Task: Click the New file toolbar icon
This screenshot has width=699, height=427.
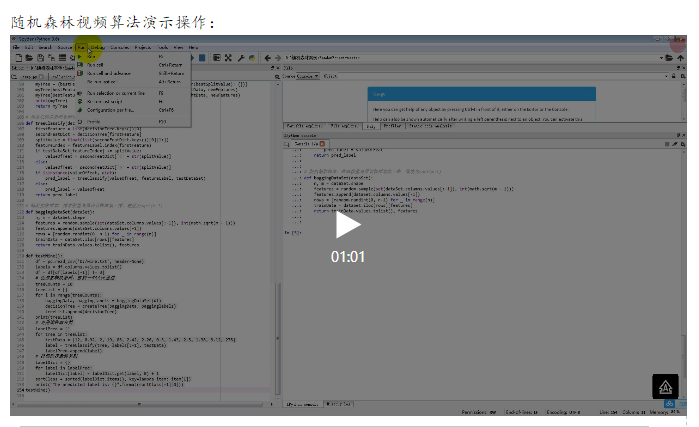Action: click(19, 57)
